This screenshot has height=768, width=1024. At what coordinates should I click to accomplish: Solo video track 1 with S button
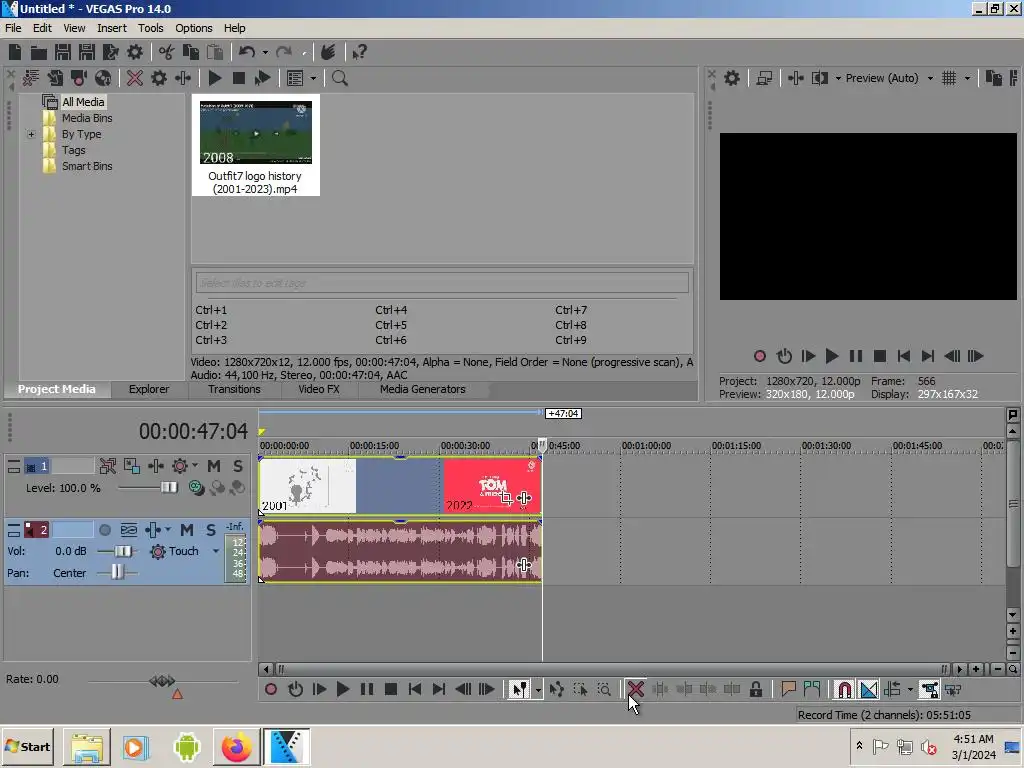238,466
